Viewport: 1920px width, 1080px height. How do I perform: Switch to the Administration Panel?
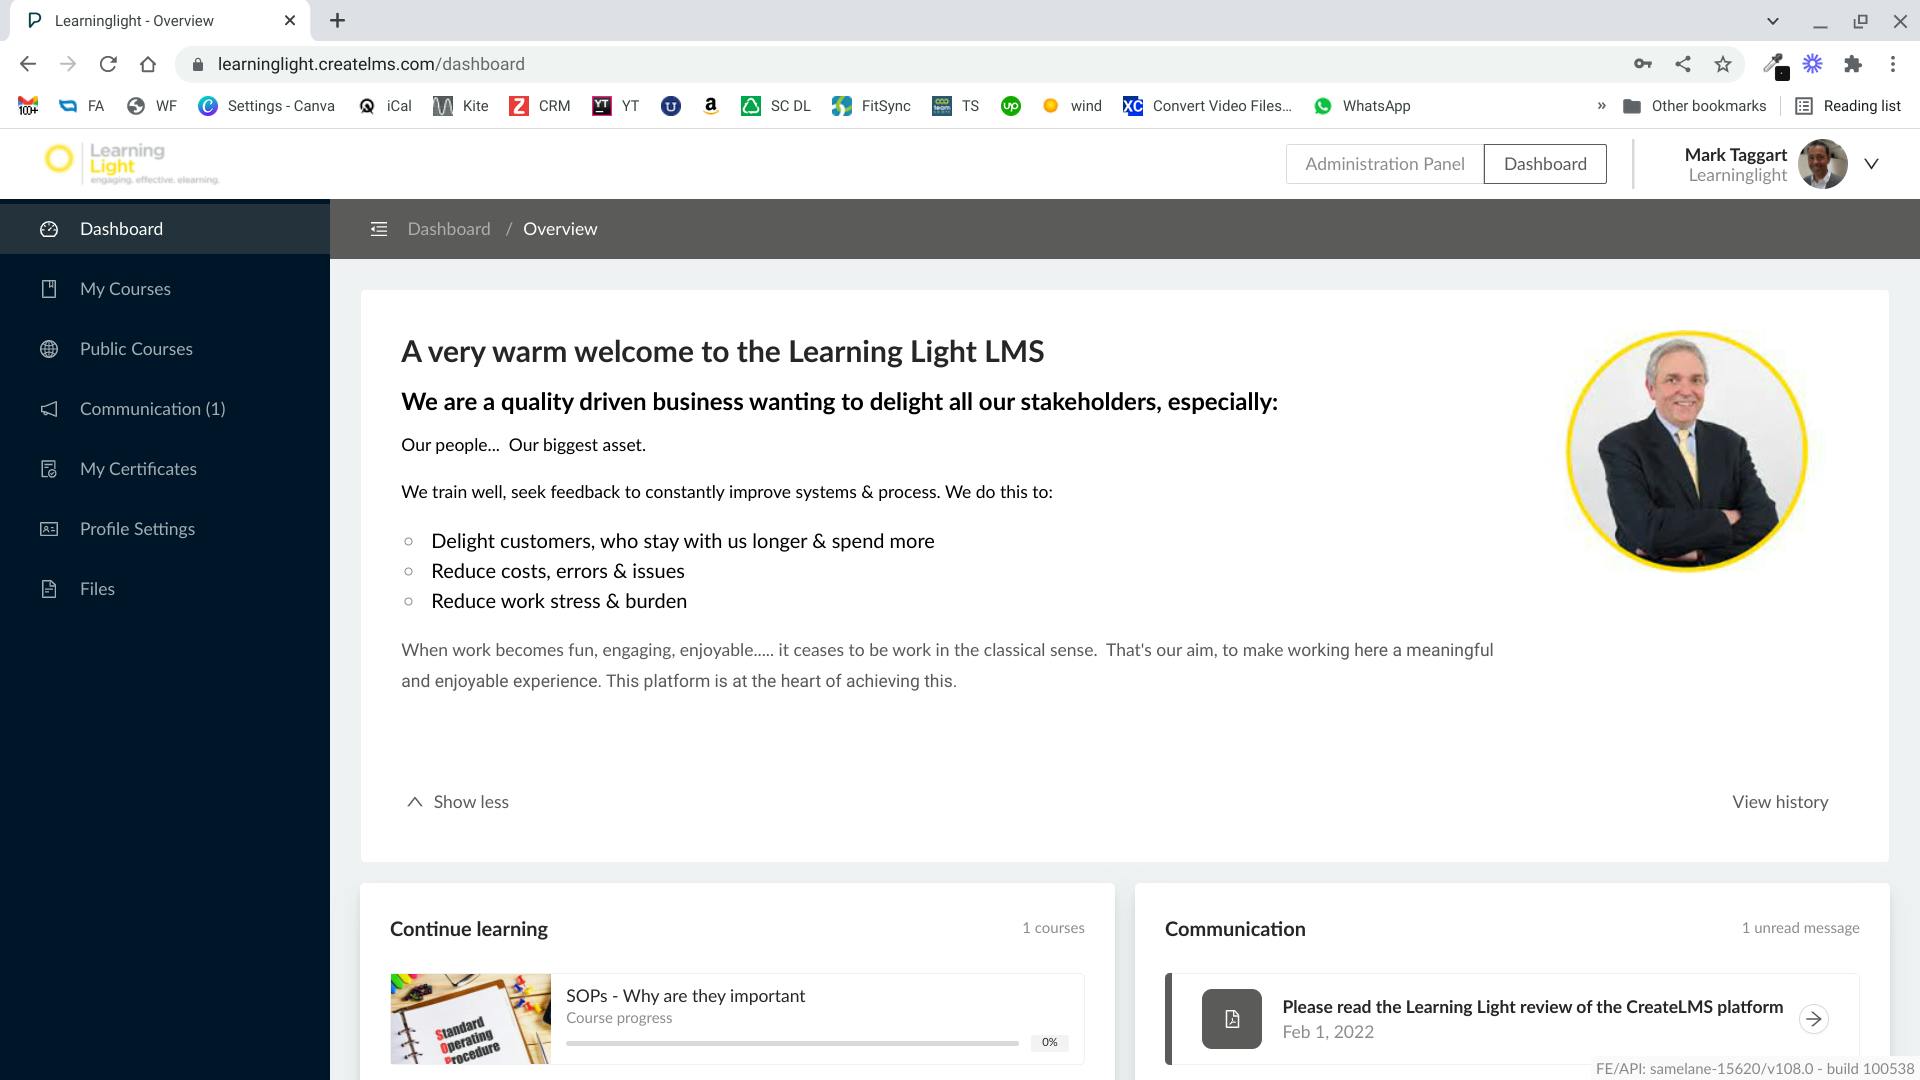click(x=1385, y=163)
